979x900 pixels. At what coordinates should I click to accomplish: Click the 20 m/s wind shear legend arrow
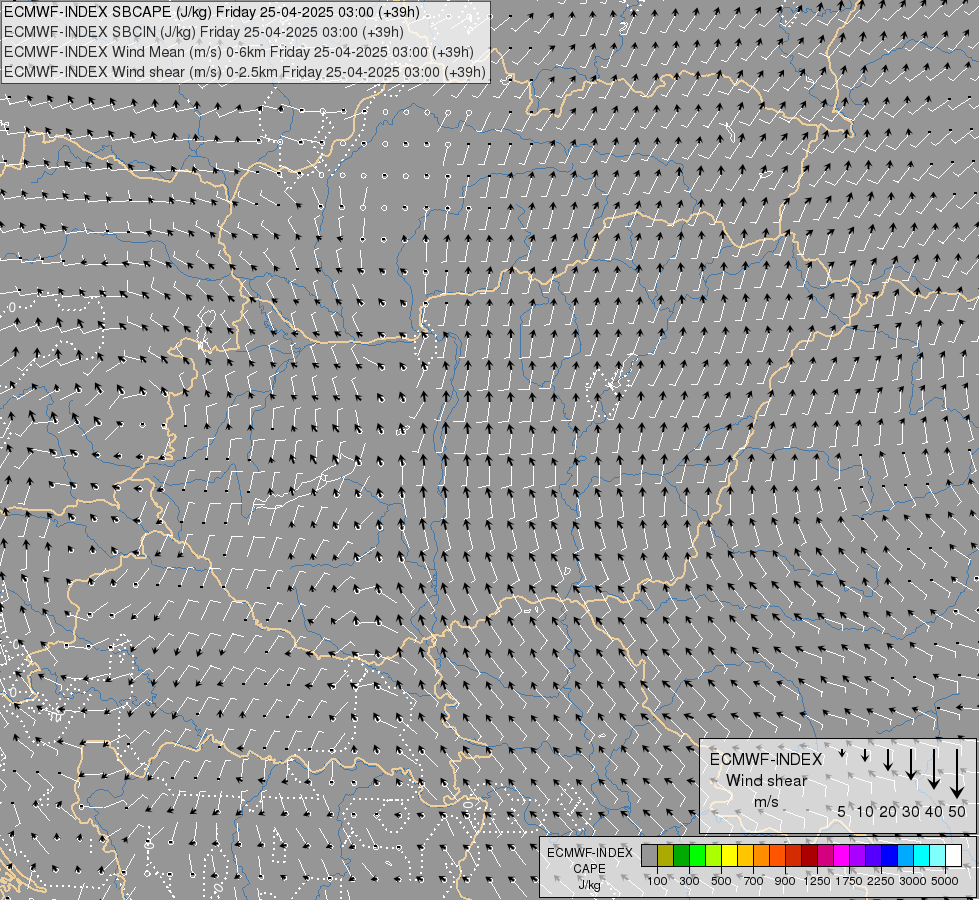pyautogui.click(x=888, y=759)
